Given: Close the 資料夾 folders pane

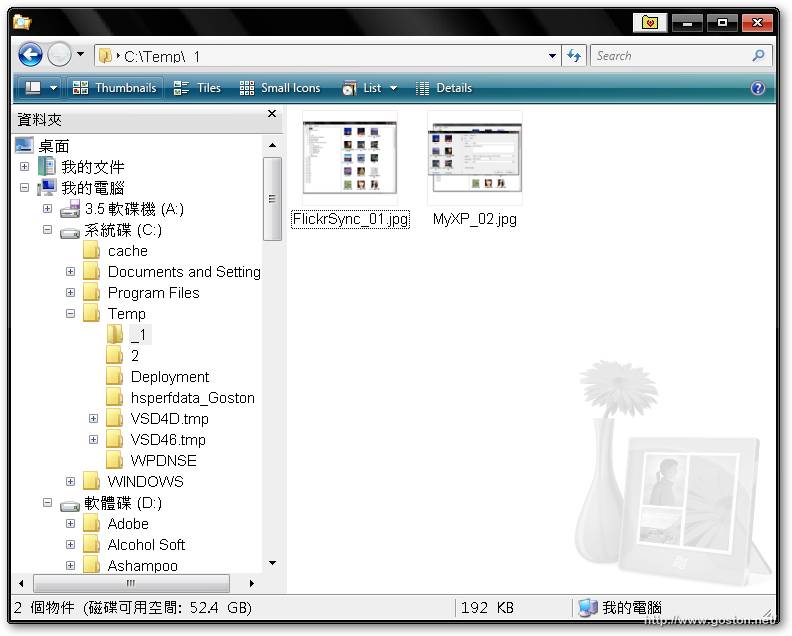Looking at the screenshot, I should 272,114.
